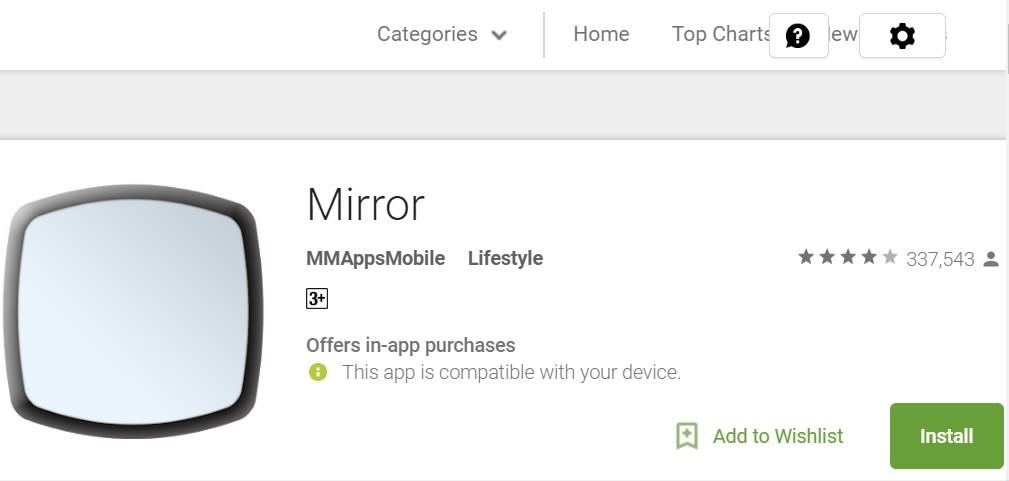
Task: Open the settings gear icon
Action: (902, 35)
